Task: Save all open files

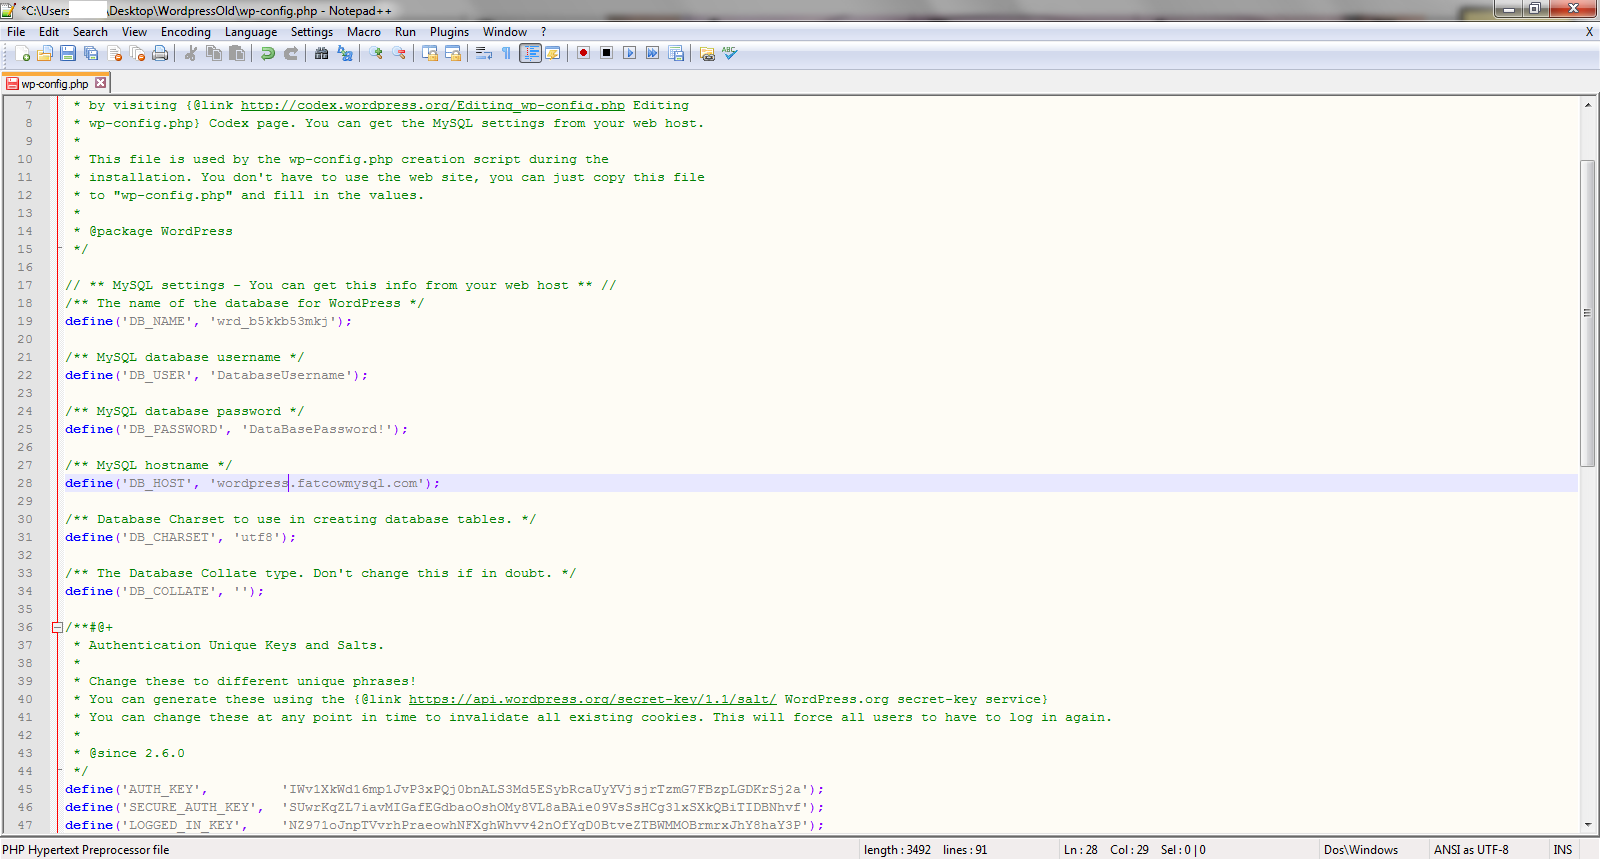Action: click(x=91, y=53)
